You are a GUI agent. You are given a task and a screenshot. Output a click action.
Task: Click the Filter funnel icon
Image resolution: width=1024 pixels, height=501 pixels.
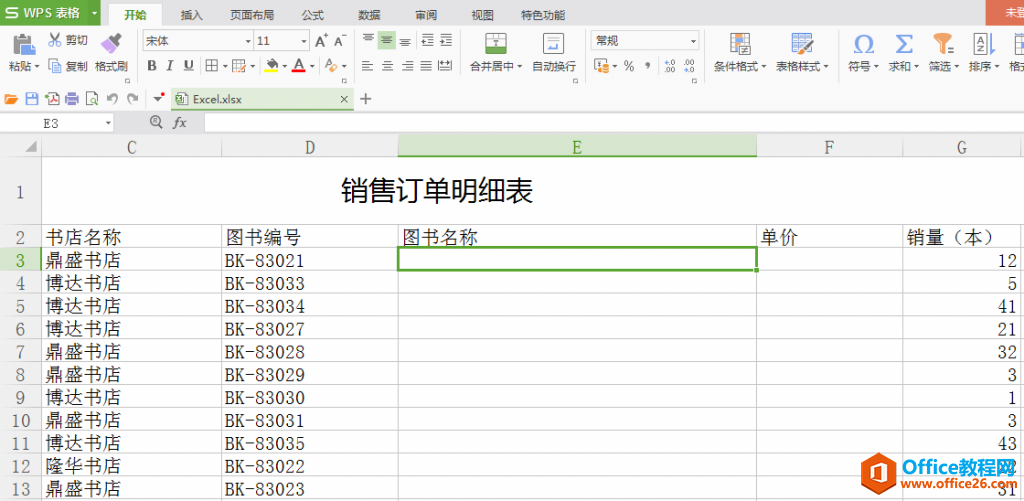pos(944,44)
